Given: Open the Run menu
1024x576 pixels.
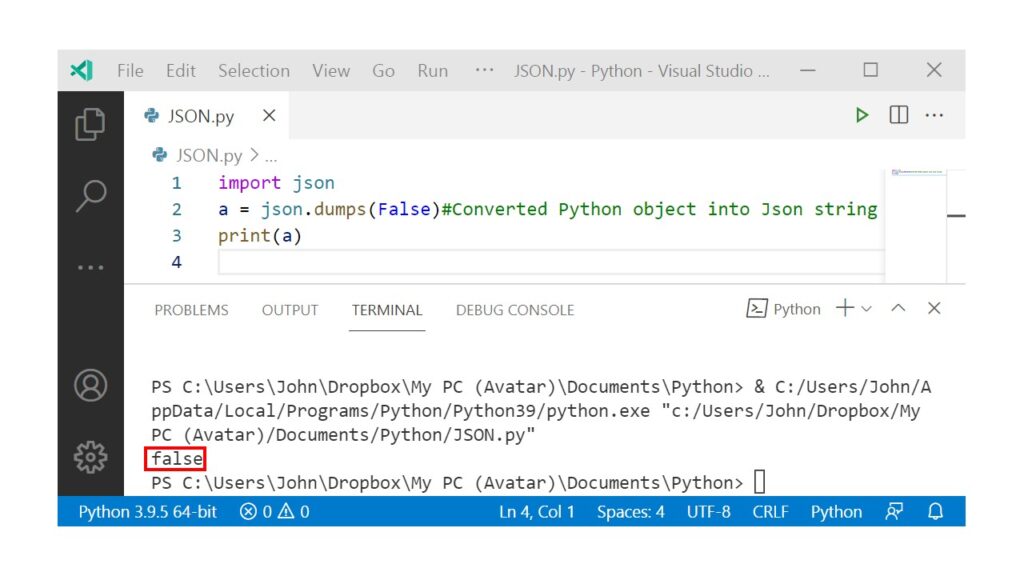Looking at the screenshot, I should (432, 71).
